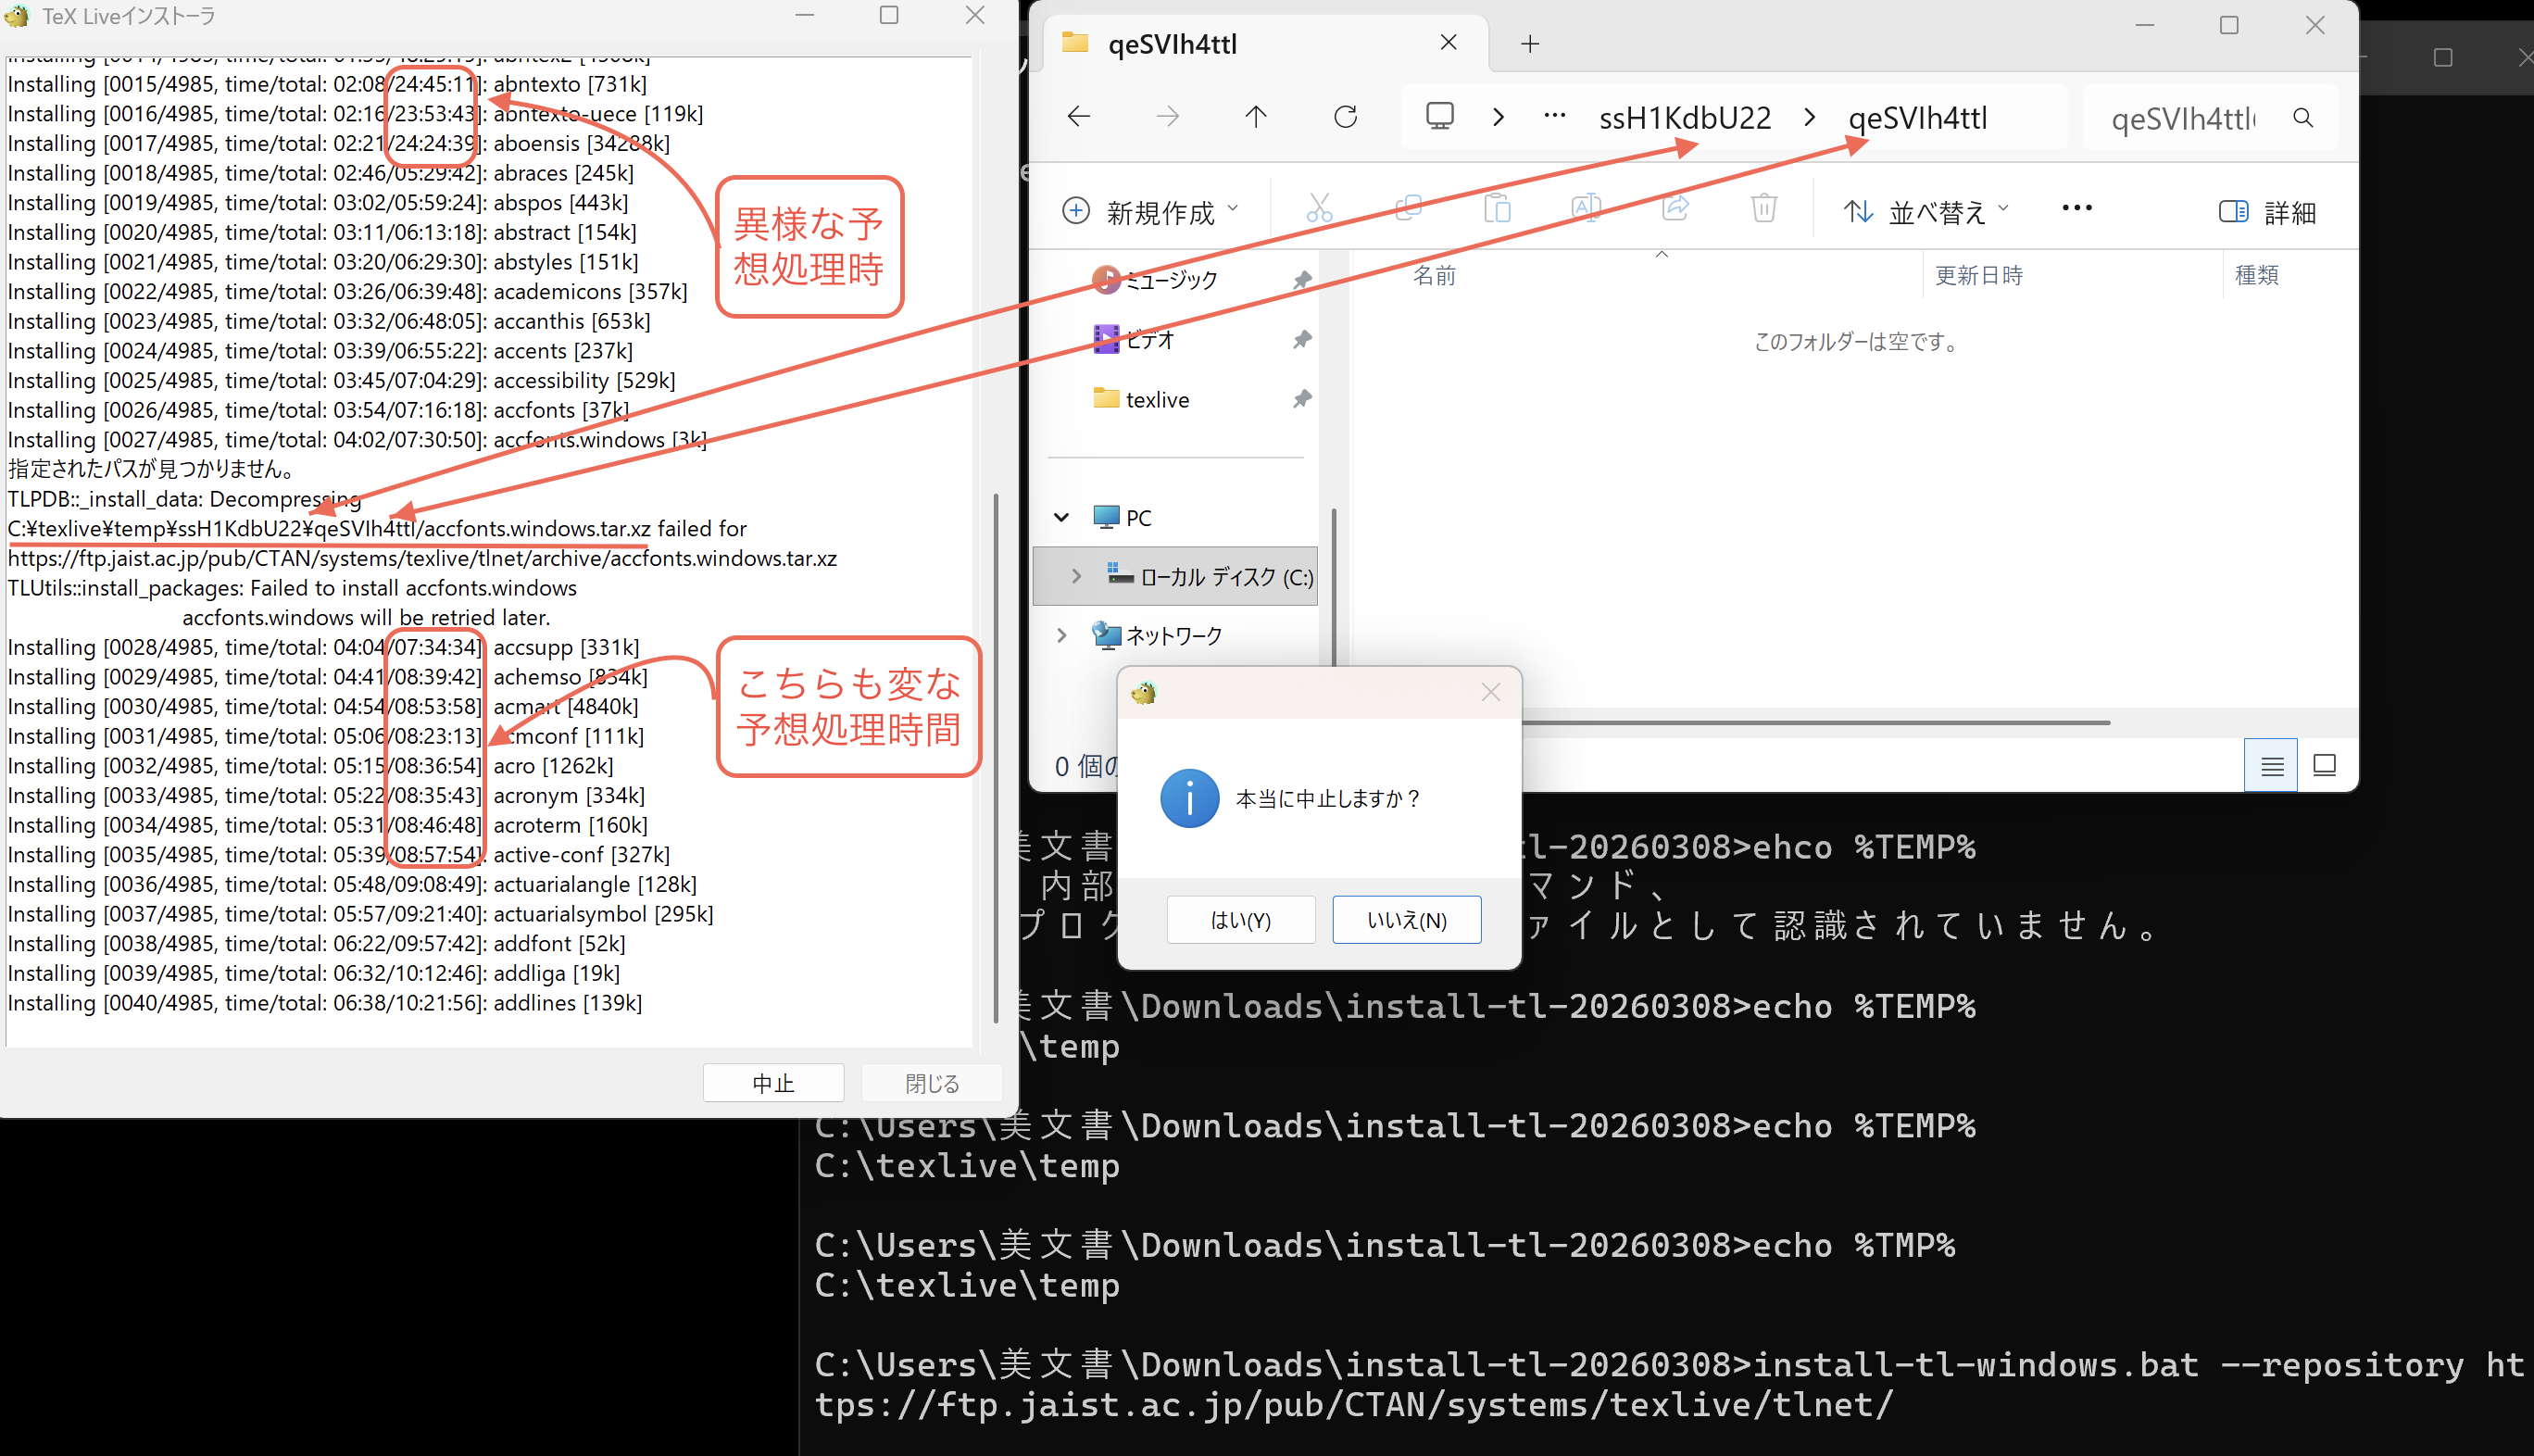Collapse the PC tree node

coord(1061,517)
